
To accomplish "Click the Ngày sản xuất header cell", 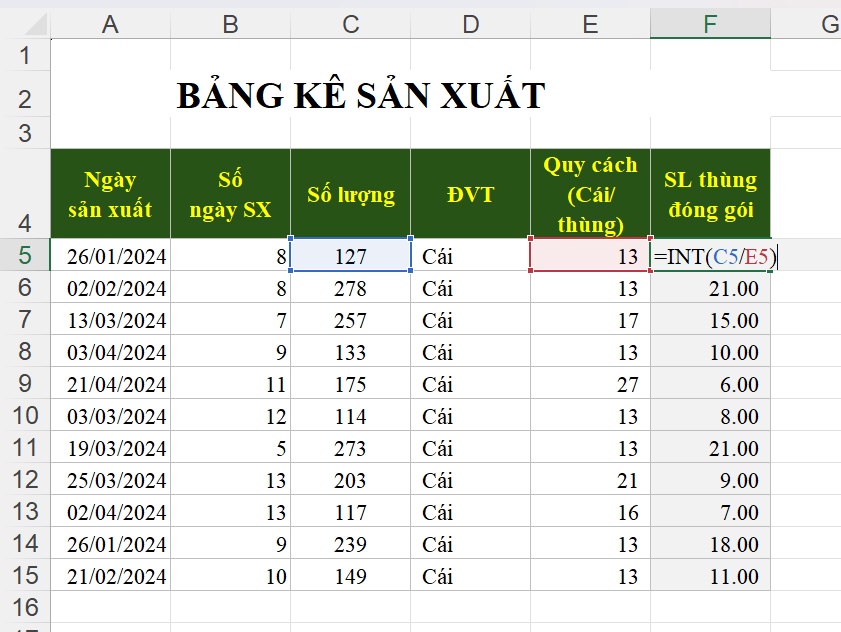I will 110,194.
